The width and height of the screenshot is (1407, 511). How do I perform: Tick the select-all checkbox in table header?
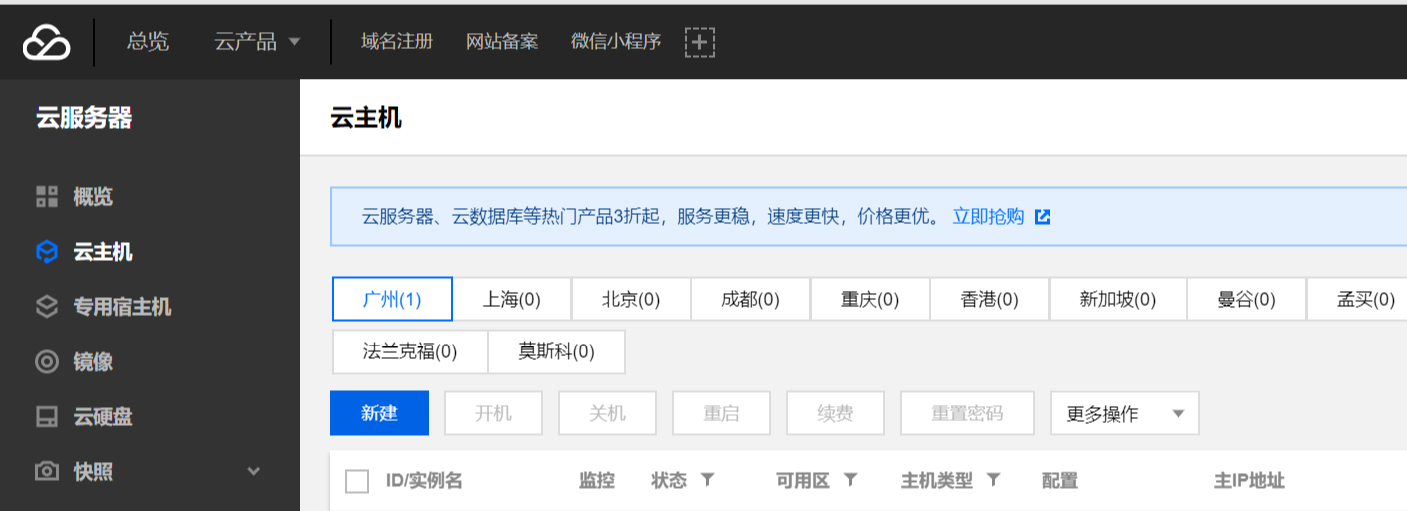pyautogui.click(x=357, y=481)
